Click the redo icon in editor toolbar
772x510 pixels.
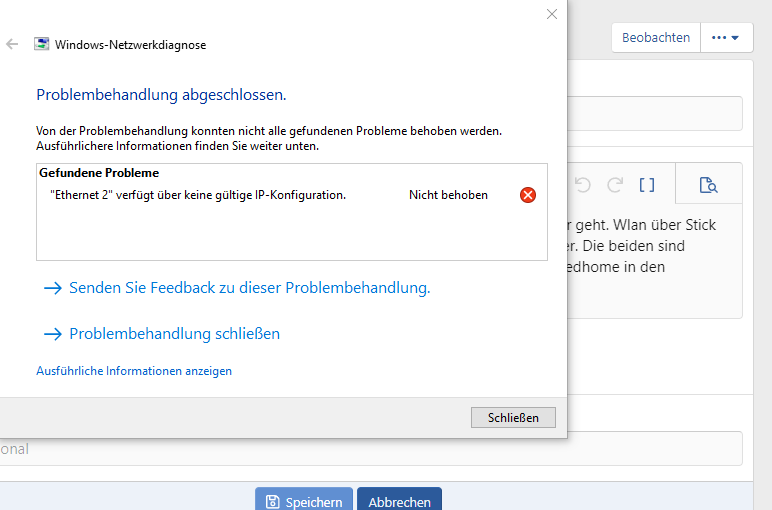coord(615,185)
